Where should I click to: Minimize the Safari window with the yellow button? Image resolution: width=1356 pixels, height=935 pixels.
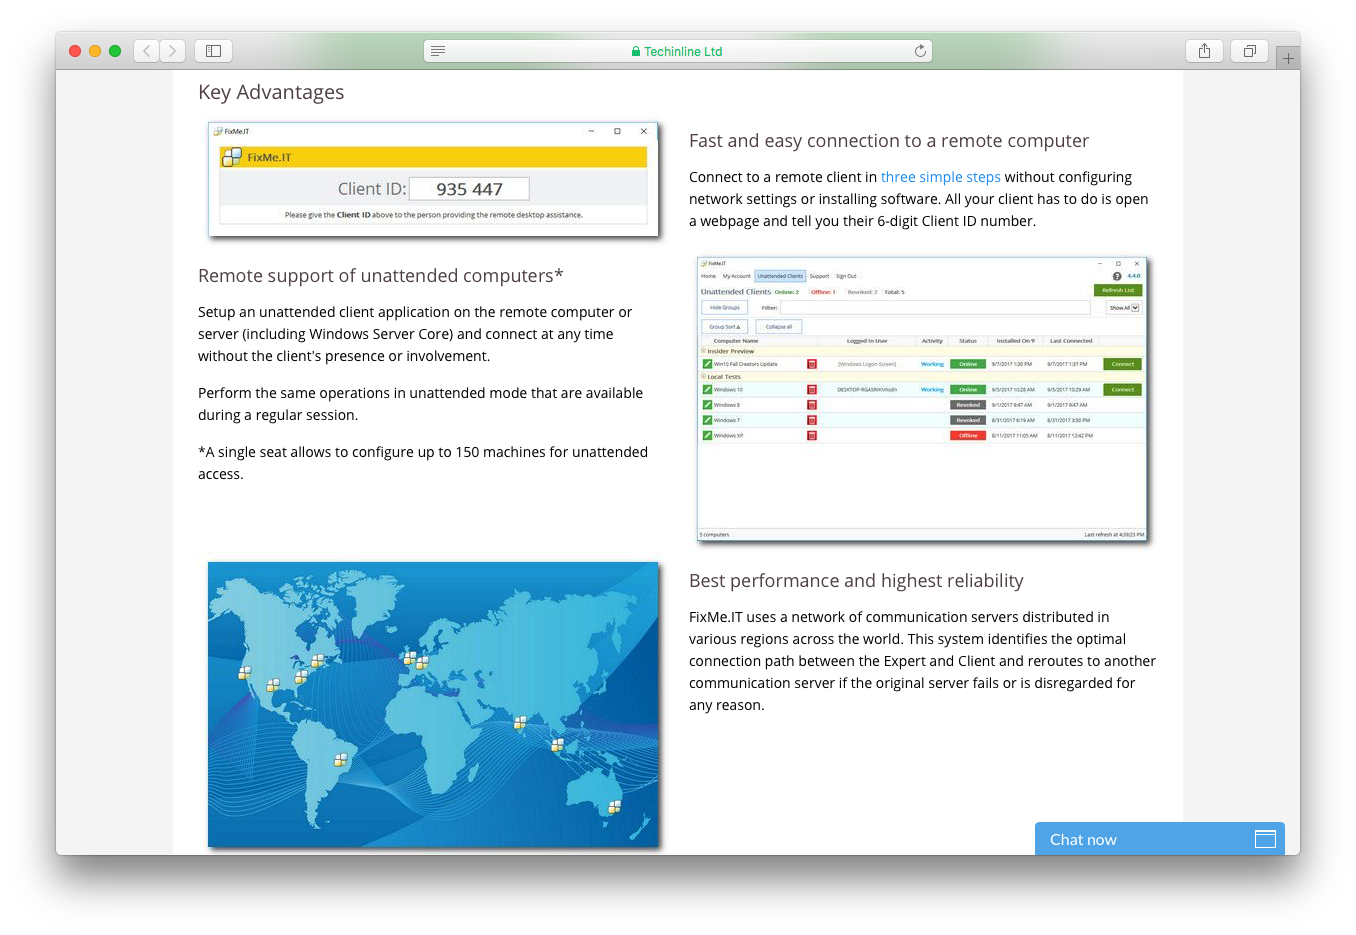pos(95,51)
